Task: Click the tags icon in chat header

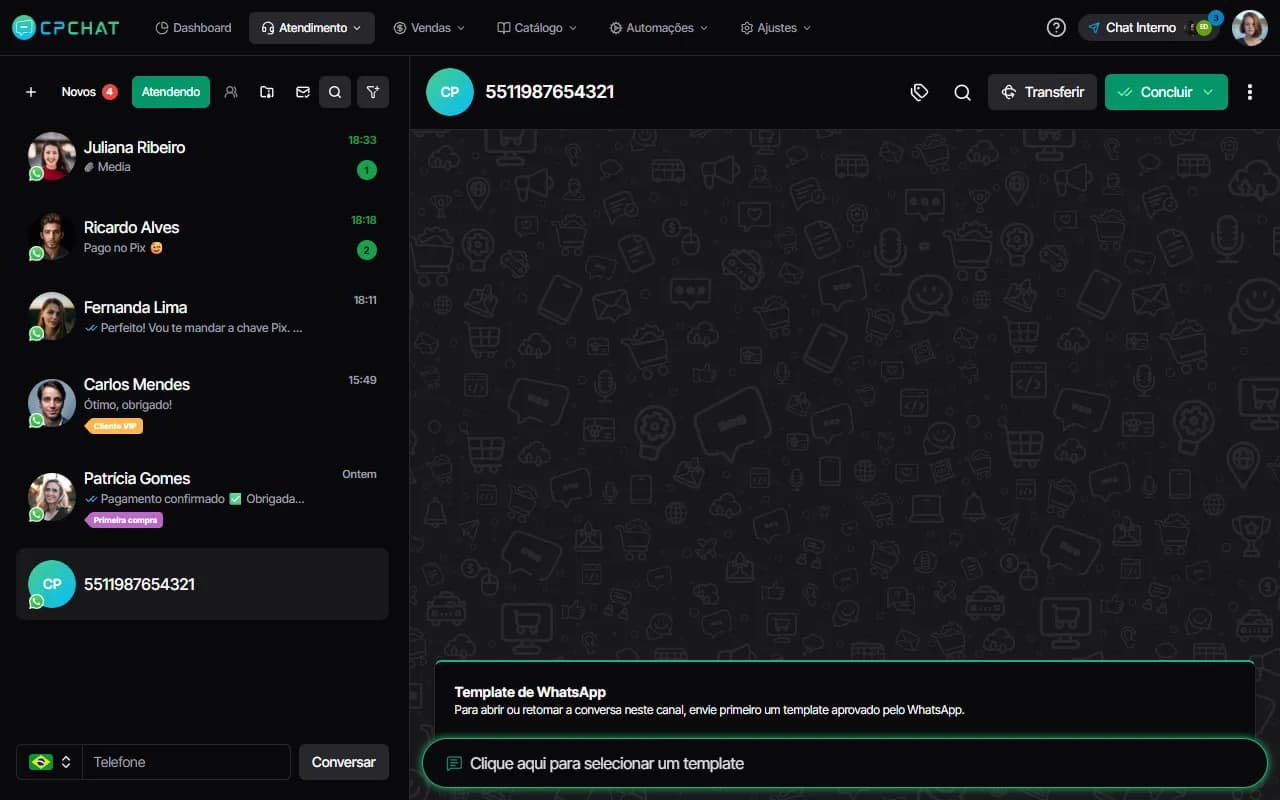Action: (x=920, y=92)
